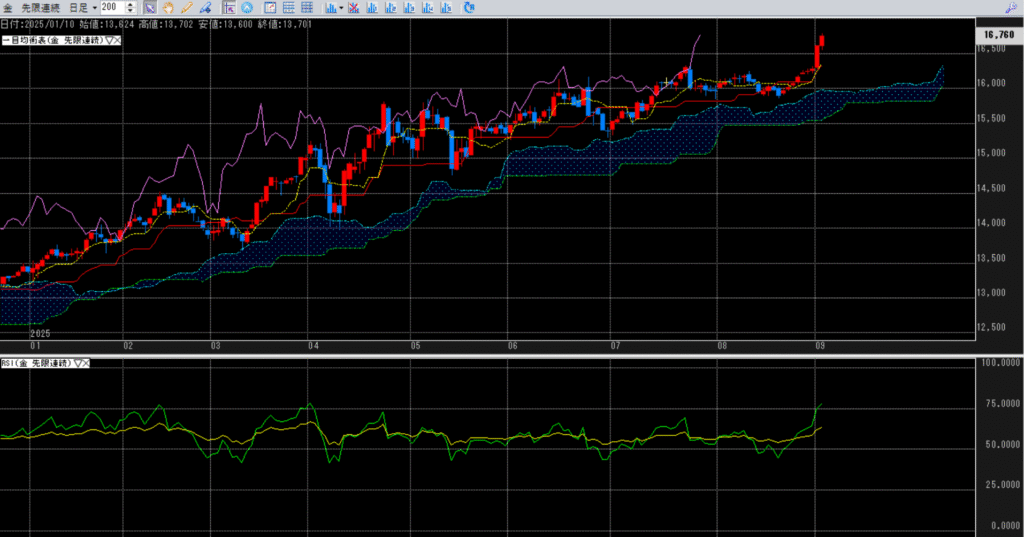Click the red-X delete indicator icon
This screenshot has width=1024, height=537.
click(354, 7)
